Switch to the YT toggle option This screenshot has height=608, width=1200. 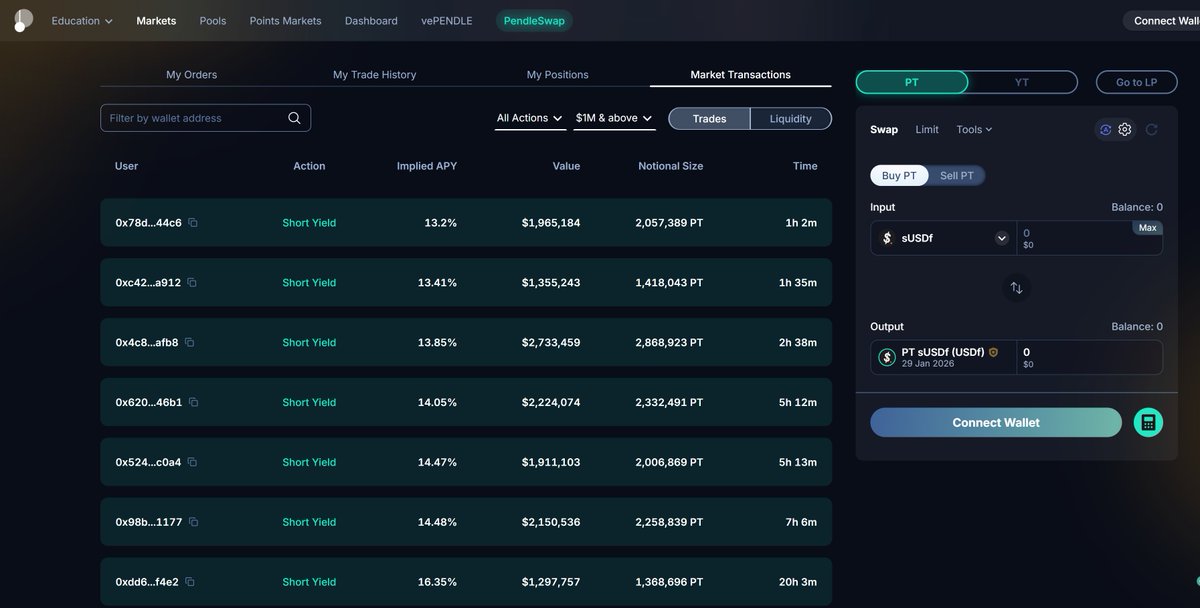click(1021, 82)
